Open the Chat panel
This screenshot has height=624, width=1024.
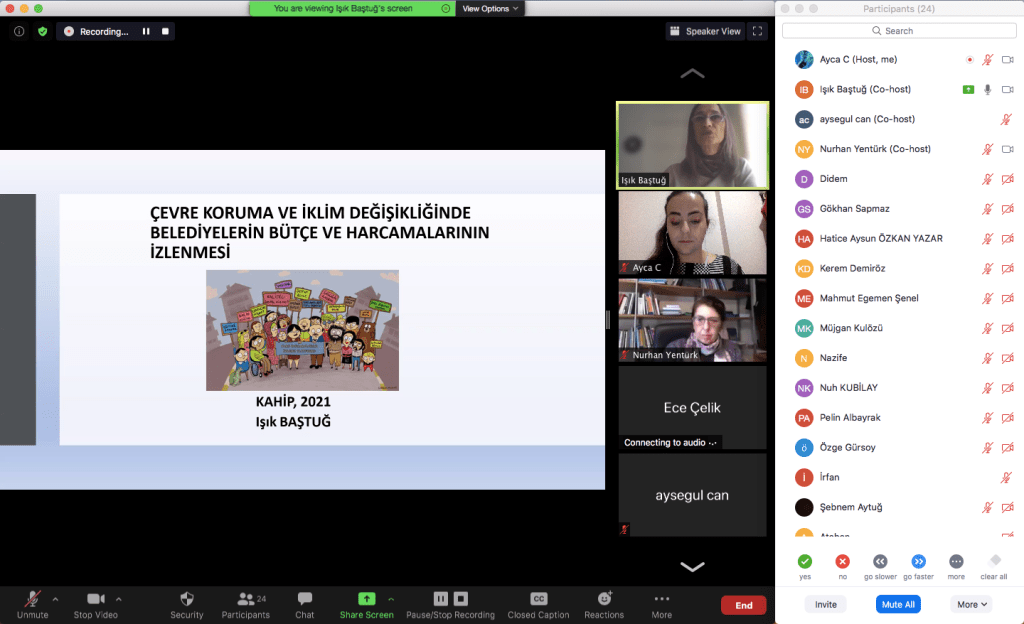[x=305, y=599]
